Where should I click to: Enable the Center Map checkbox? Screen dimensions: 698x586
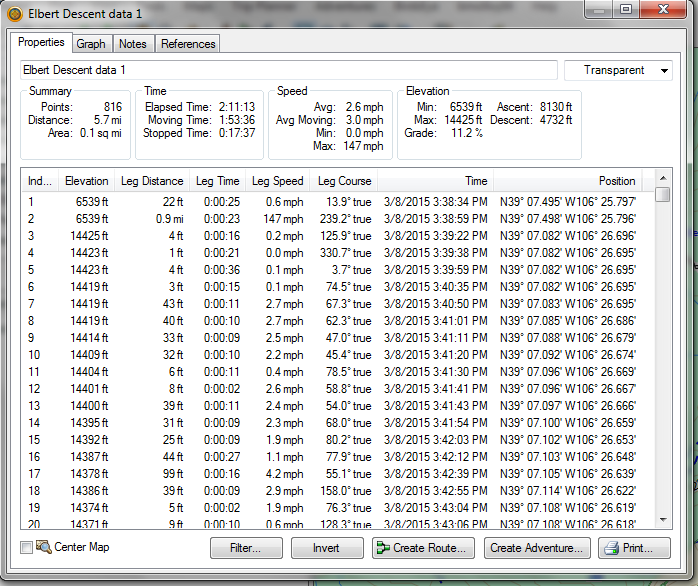pyautogui.click(x=26, y=547)
